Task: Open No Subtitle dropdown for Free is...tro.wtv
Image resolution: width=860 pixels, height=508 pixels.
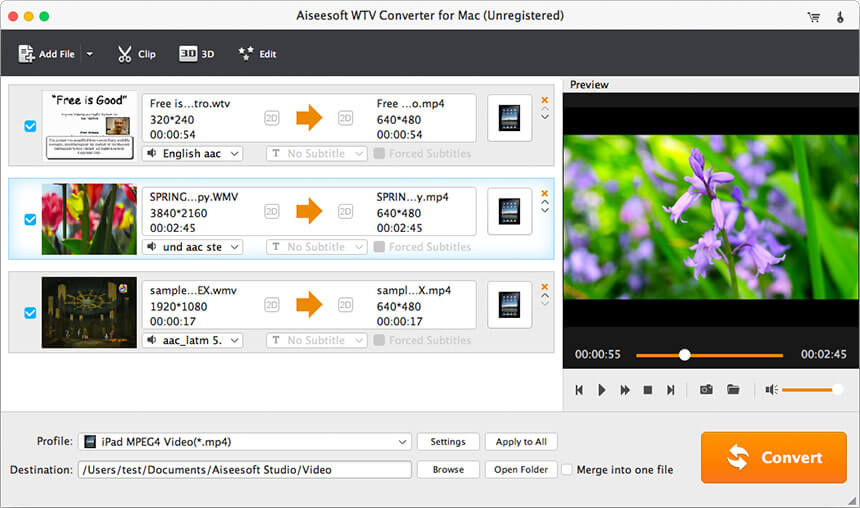Action: 316,154
